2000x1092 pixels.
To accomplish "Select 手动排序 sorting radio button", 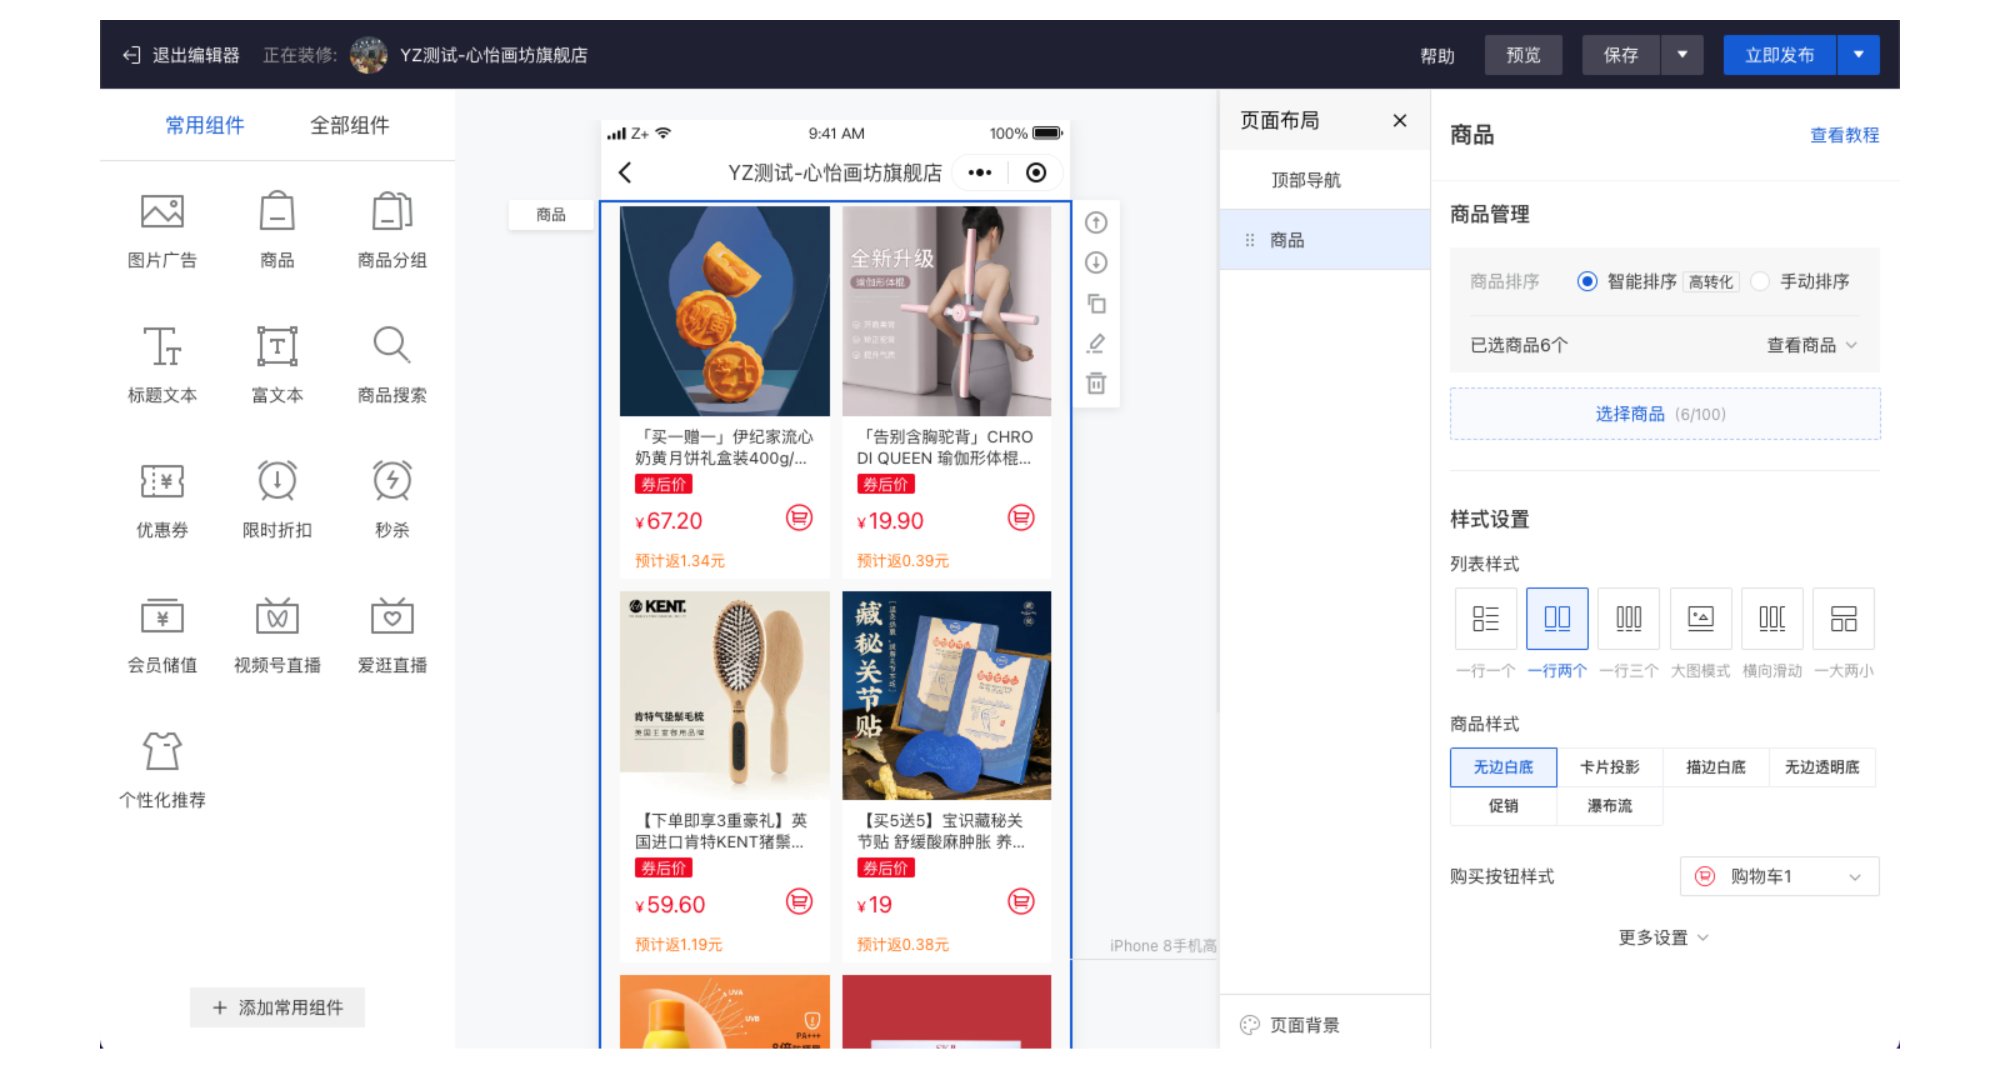I will point(1759,281).
